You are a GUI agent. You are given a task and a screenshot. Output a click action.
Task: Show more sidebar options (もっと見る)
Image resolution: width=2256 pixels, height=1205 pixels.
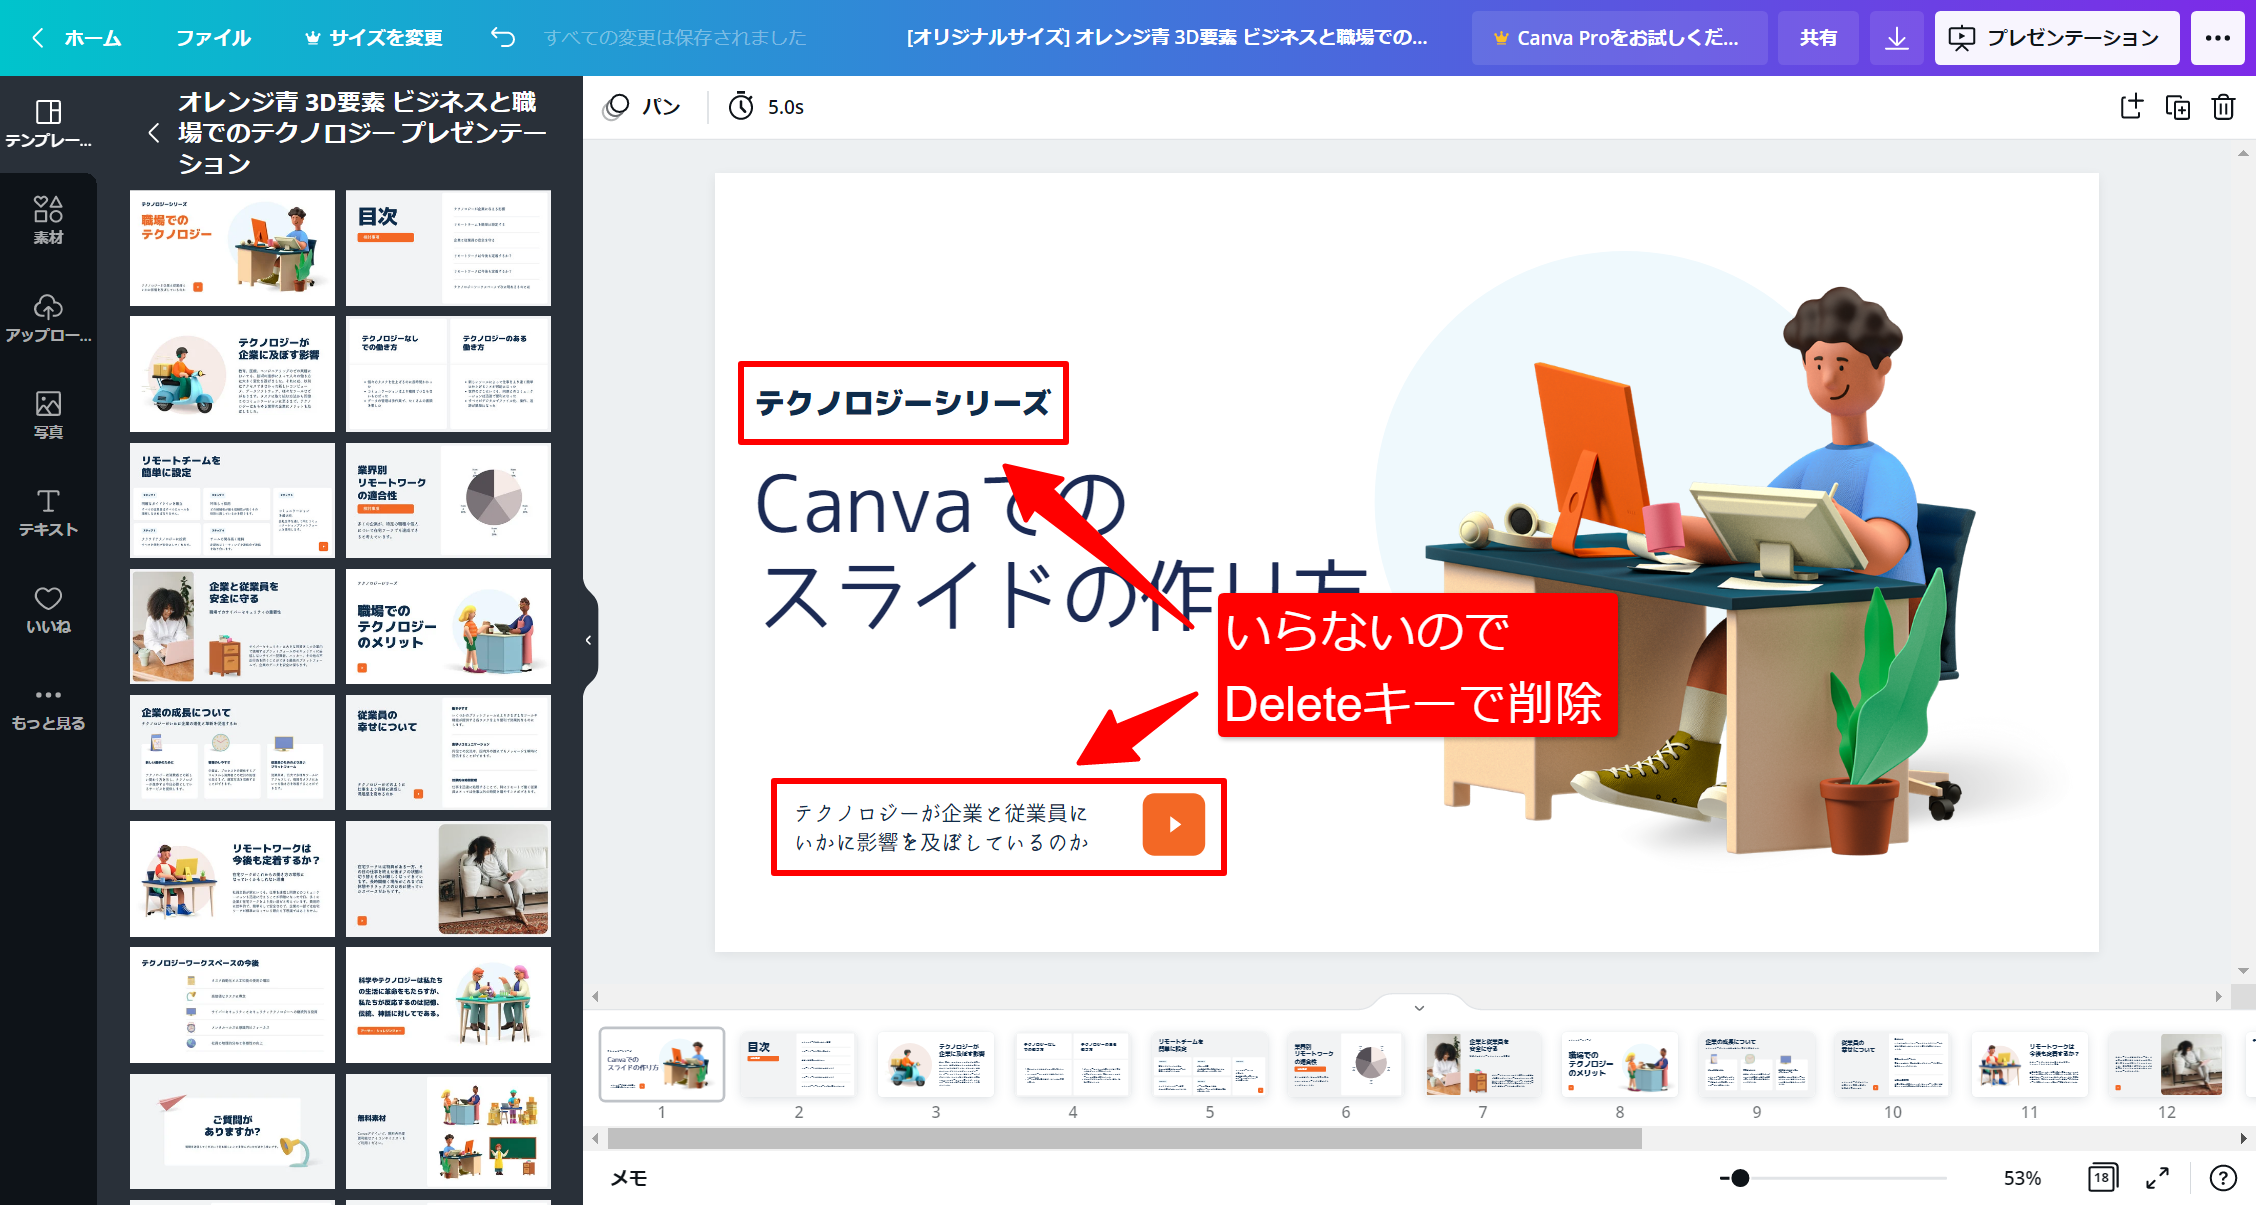[48, 708]
